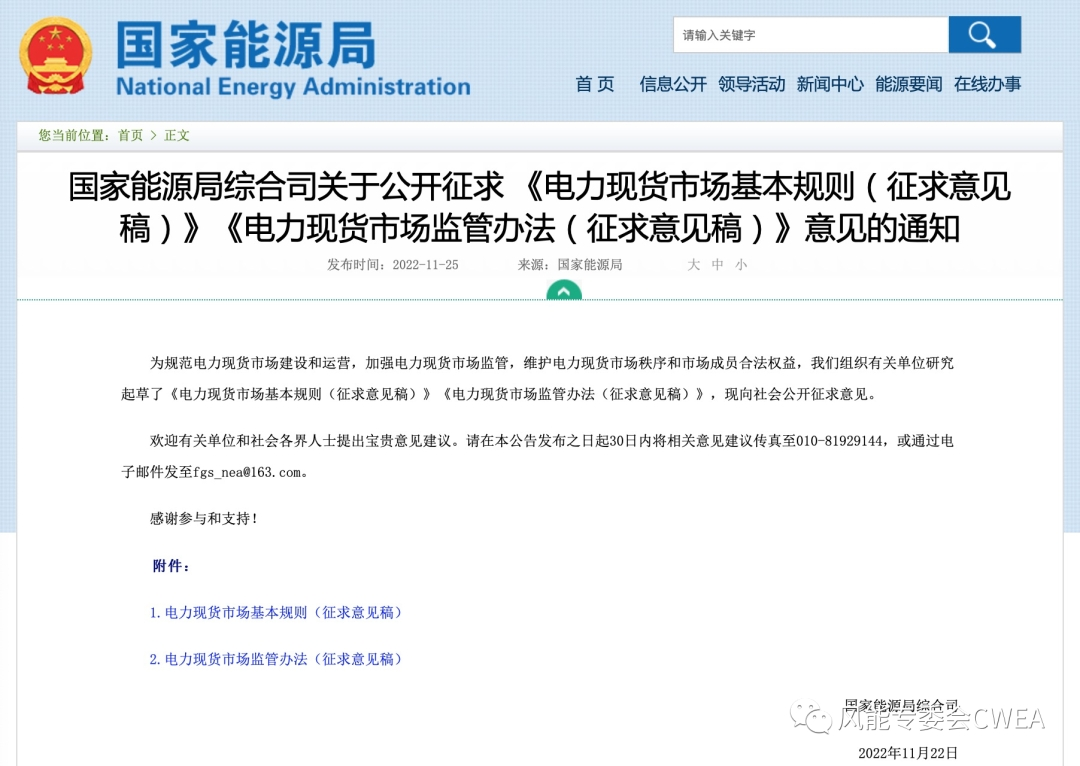This screenshot has width=1080, height=766.
Task: Select 能源要闻 in the navigation bar
Action: 908,84
